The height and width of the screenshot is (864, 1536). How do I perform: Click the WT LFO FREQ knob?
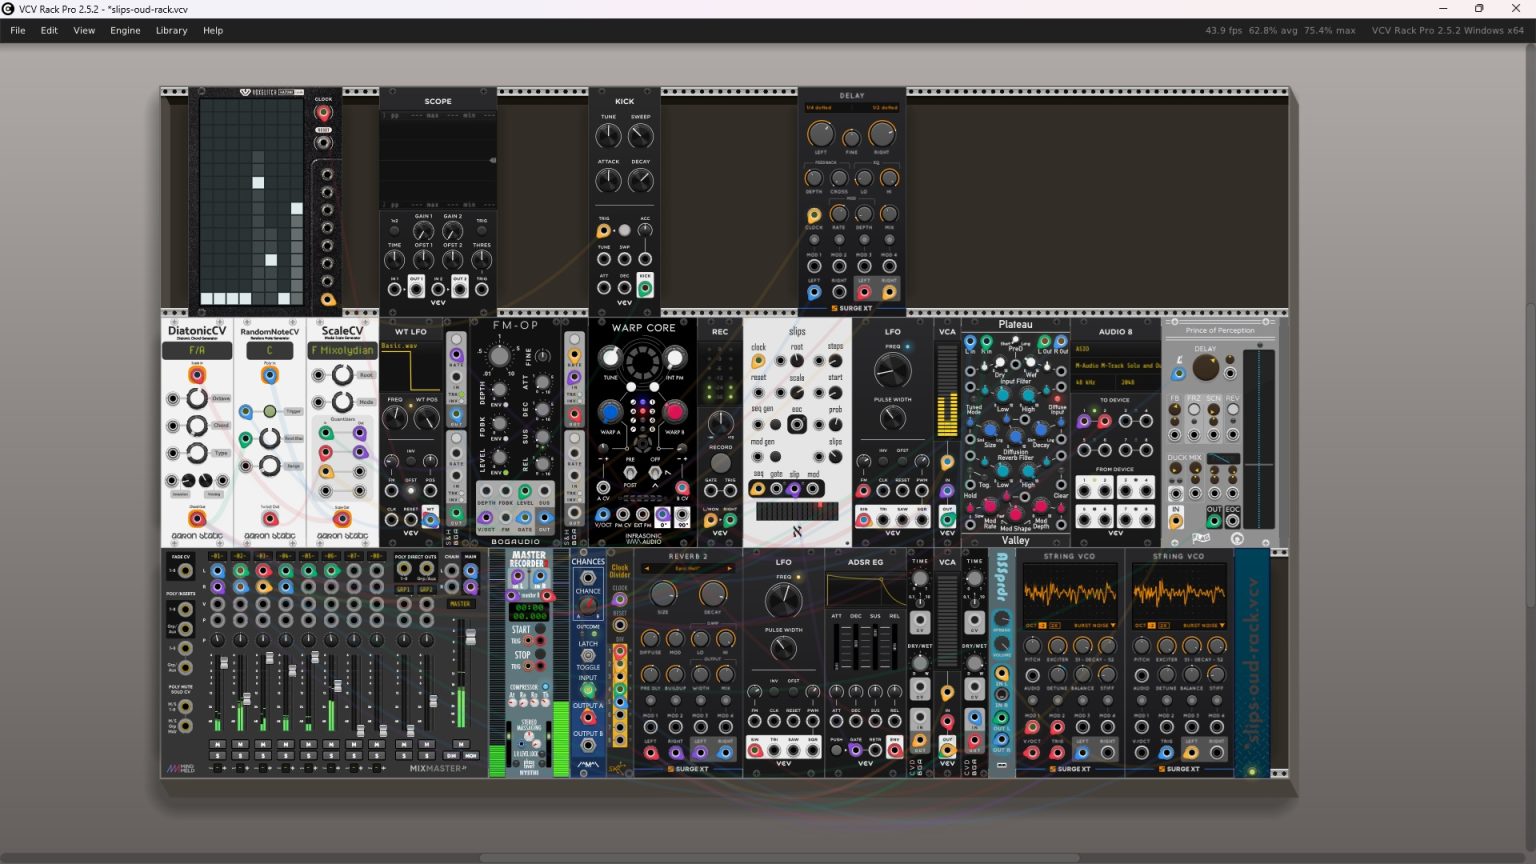pos(396,418)
